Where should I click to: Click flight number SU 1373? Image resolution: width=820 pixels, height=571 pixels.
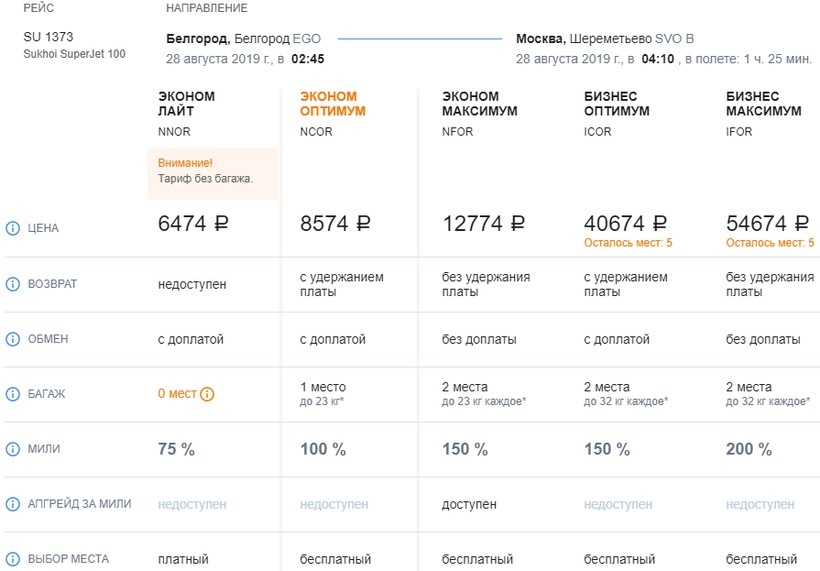click(x=48, y=37)
